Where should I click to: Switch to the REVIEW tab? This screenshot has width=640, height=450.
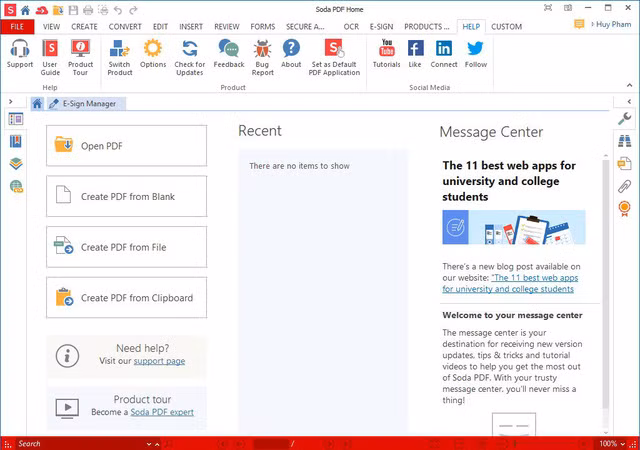[x=227, y=27]
